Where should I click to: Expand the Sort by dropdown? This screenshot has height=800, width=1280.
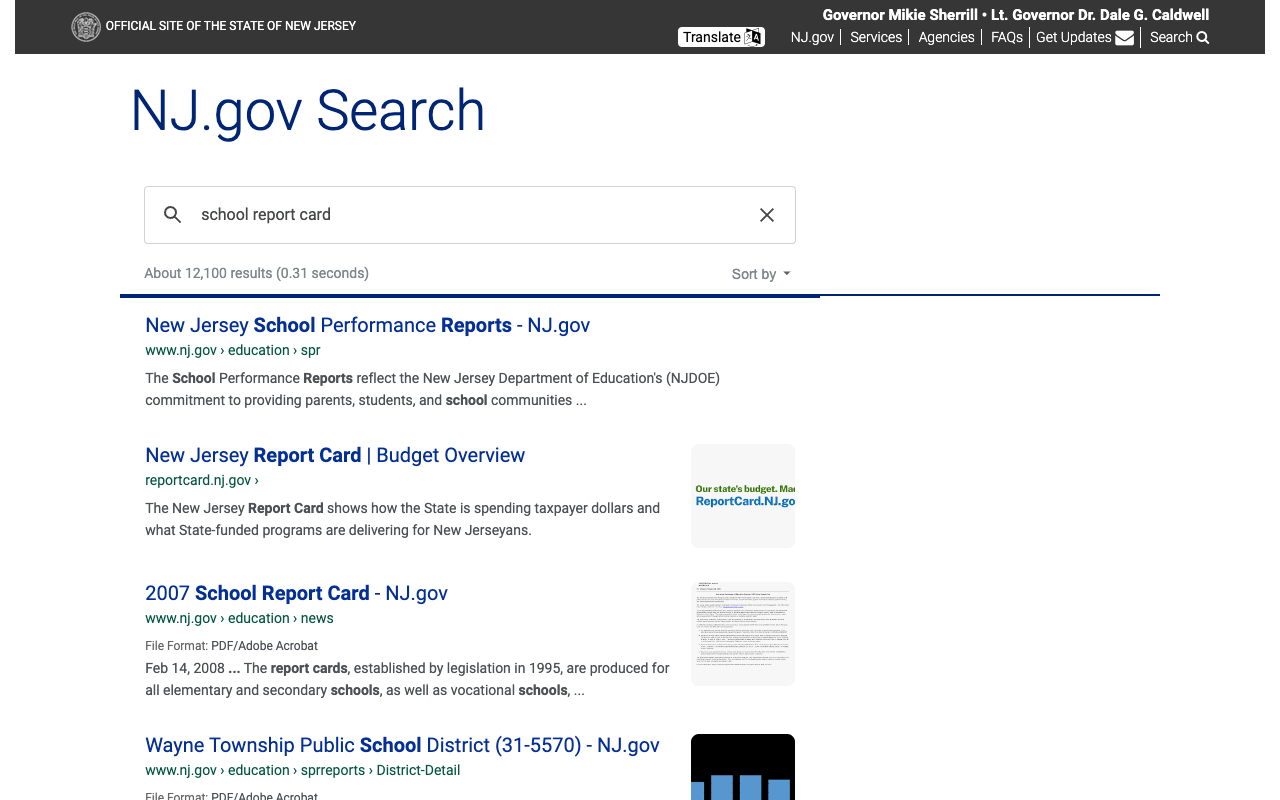tap(761, 274)
